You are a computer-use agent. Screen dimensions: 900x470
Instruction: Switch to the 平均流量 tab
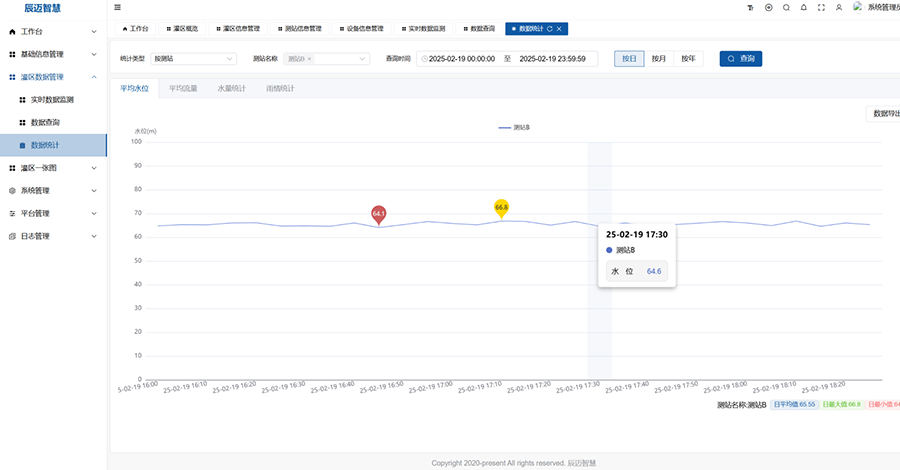click(183, 88)
